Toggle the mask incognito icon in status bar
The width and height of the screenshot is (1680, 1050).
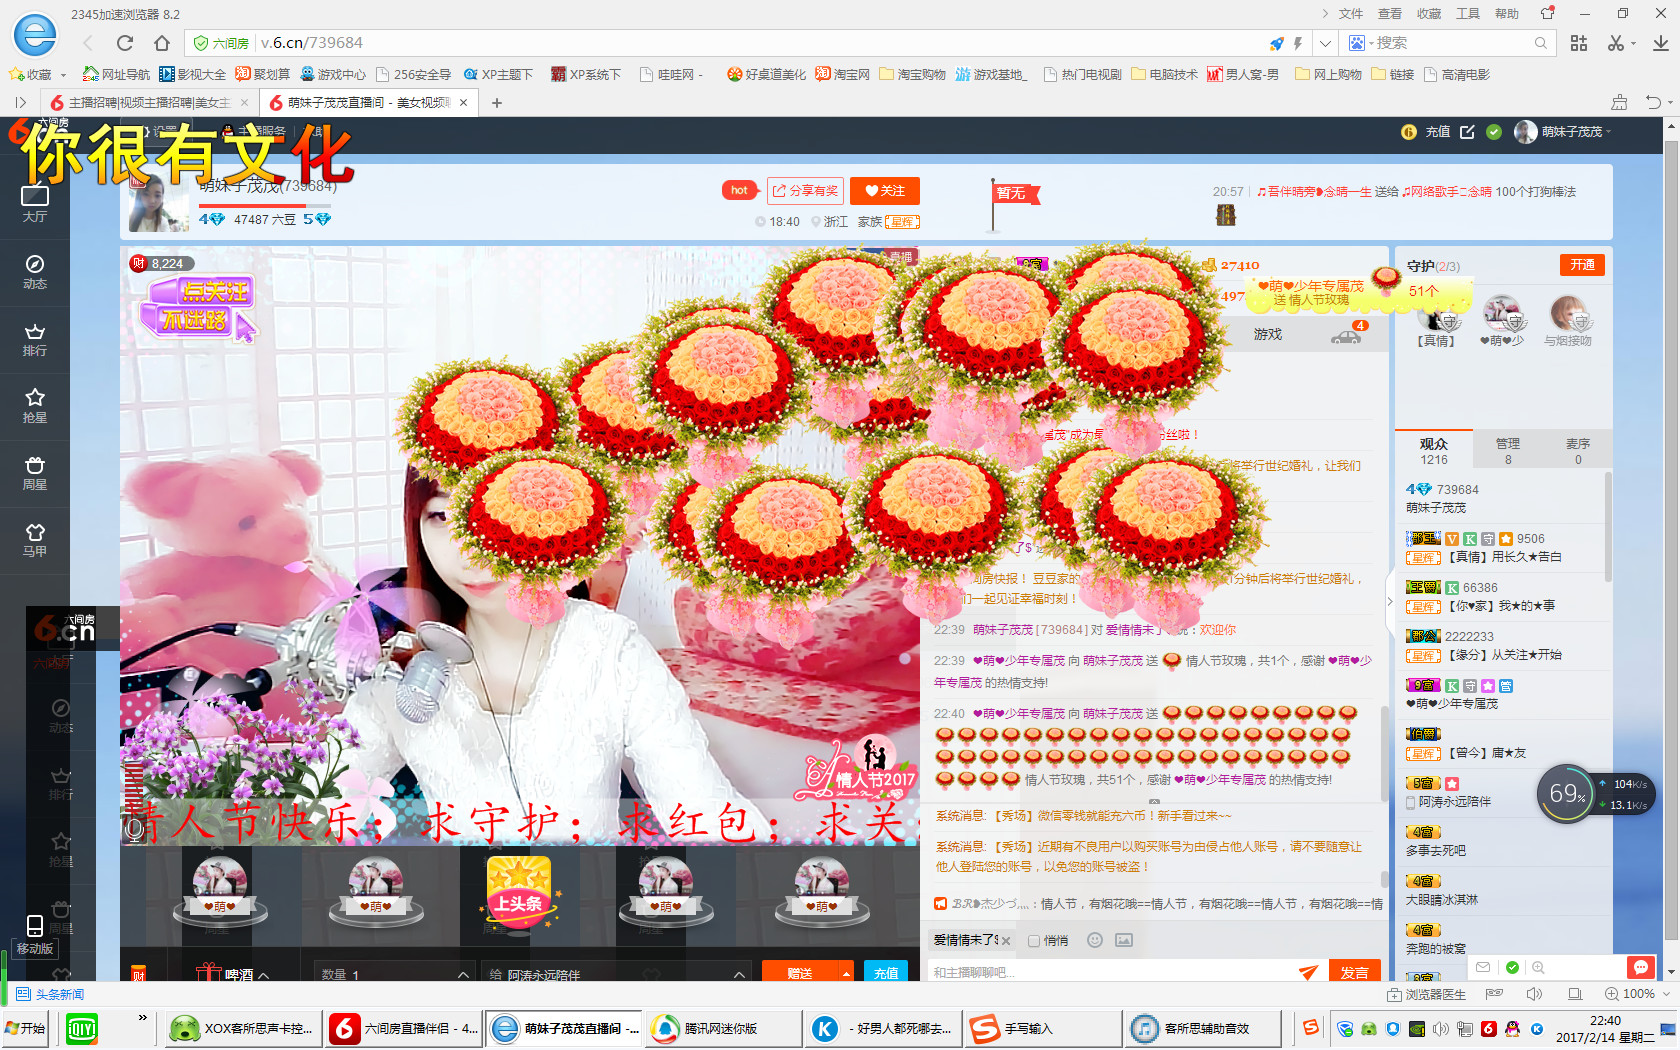[1495, 994]
